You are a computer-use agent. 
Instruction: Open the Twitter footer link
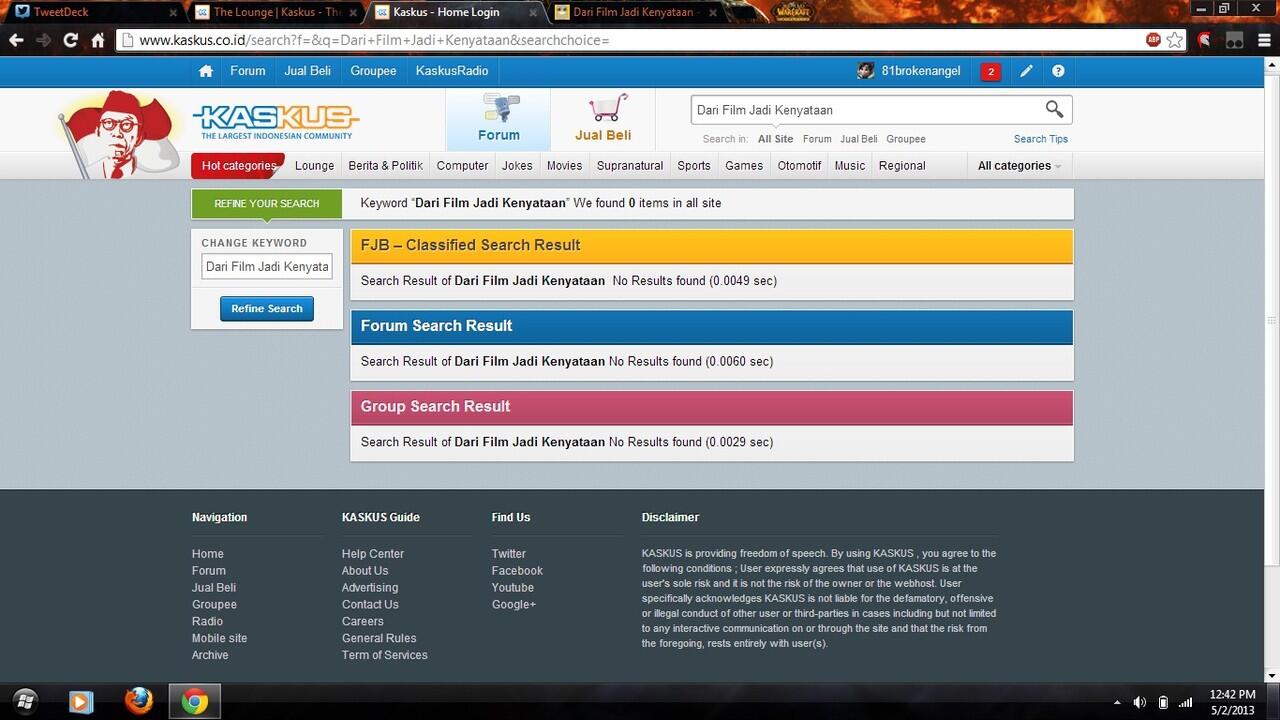pyautogui.click(x=508, y=554)
